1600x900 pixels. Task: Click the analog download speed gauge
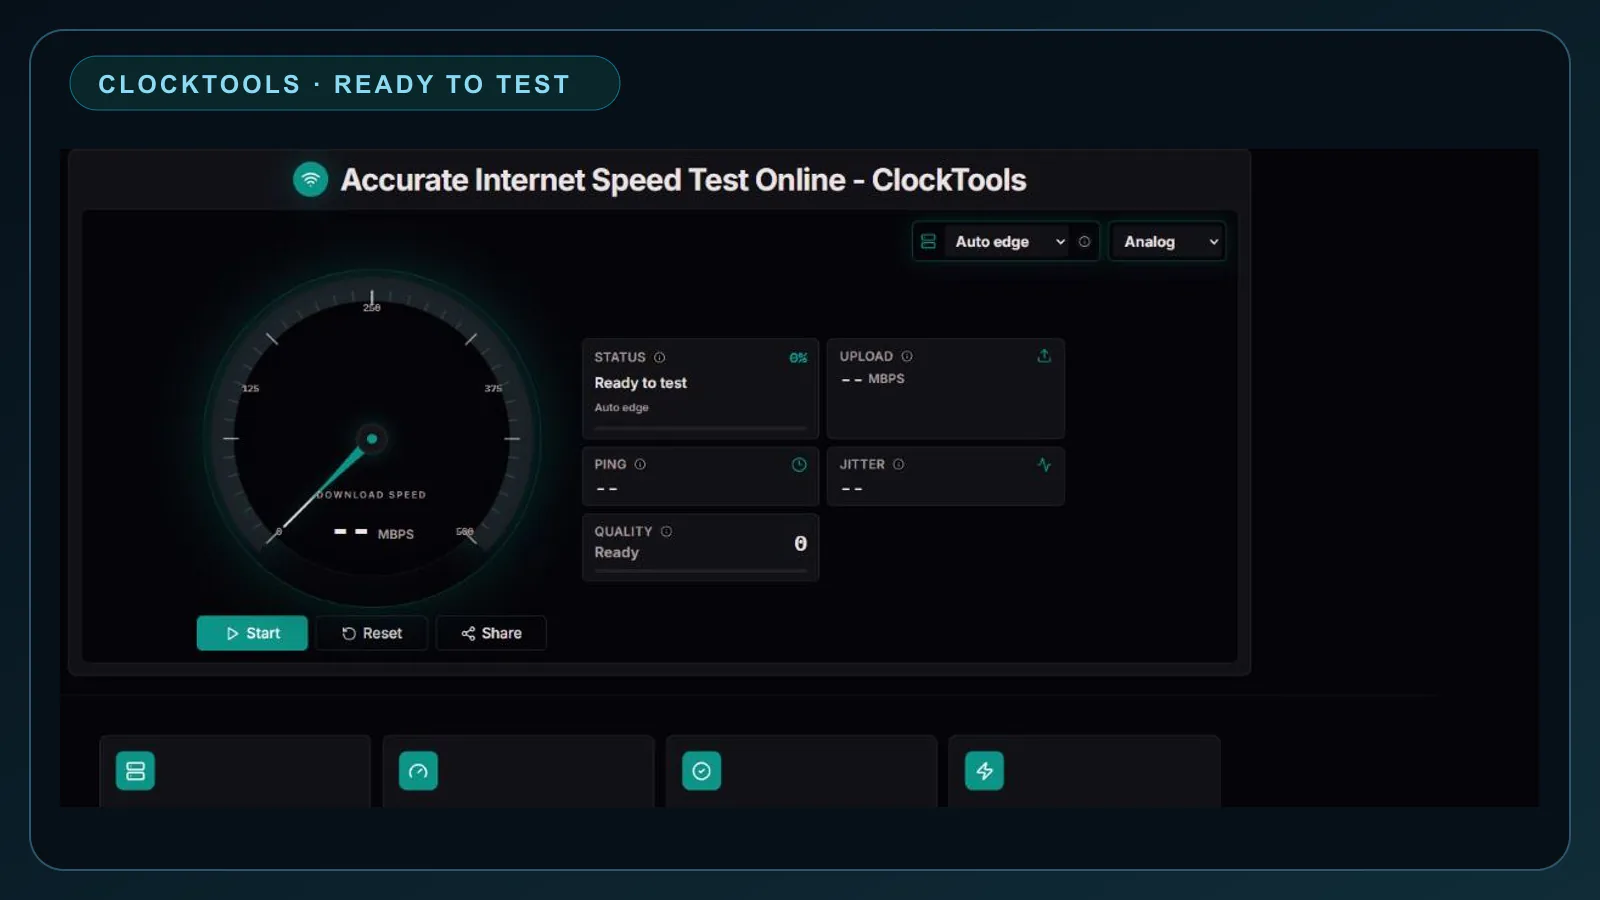371,438
